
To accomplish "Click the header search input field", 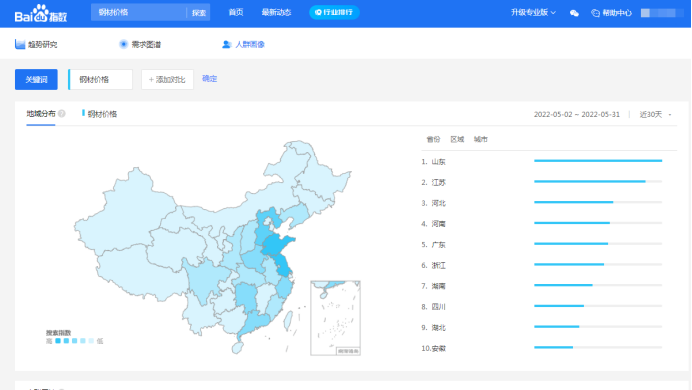I will click(139, 12).
